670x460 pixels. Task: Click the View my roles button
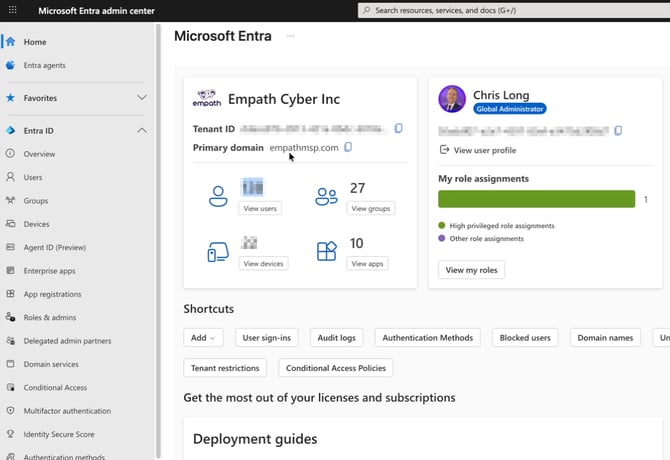coord(471,270)
